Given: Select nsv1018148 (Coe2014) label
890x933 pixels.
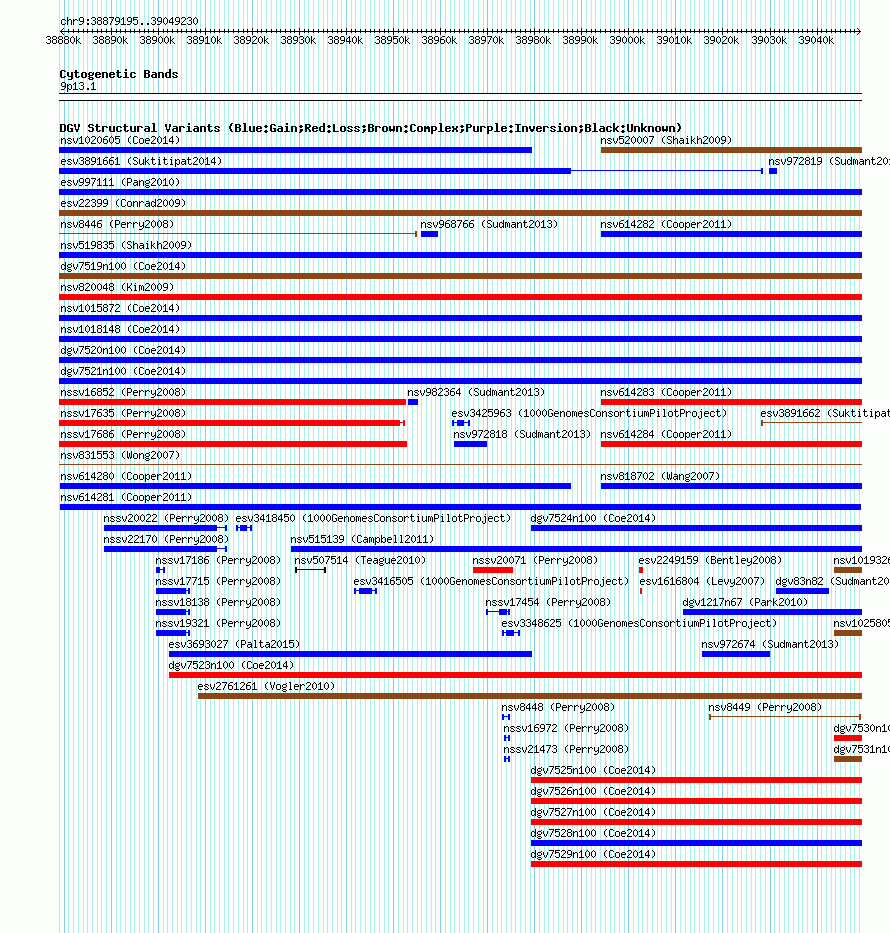Looking at the screenshot, I should click(120, 329).
